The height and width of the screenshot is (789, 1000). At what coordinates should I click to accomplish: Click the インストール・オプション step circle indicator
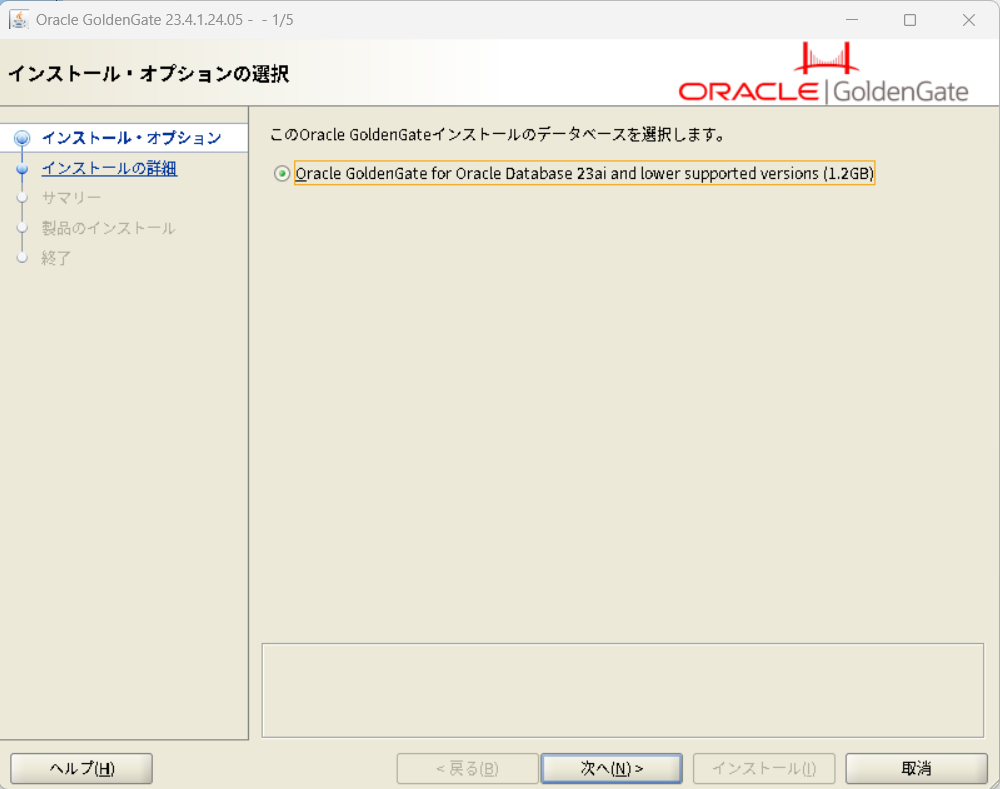22,138
